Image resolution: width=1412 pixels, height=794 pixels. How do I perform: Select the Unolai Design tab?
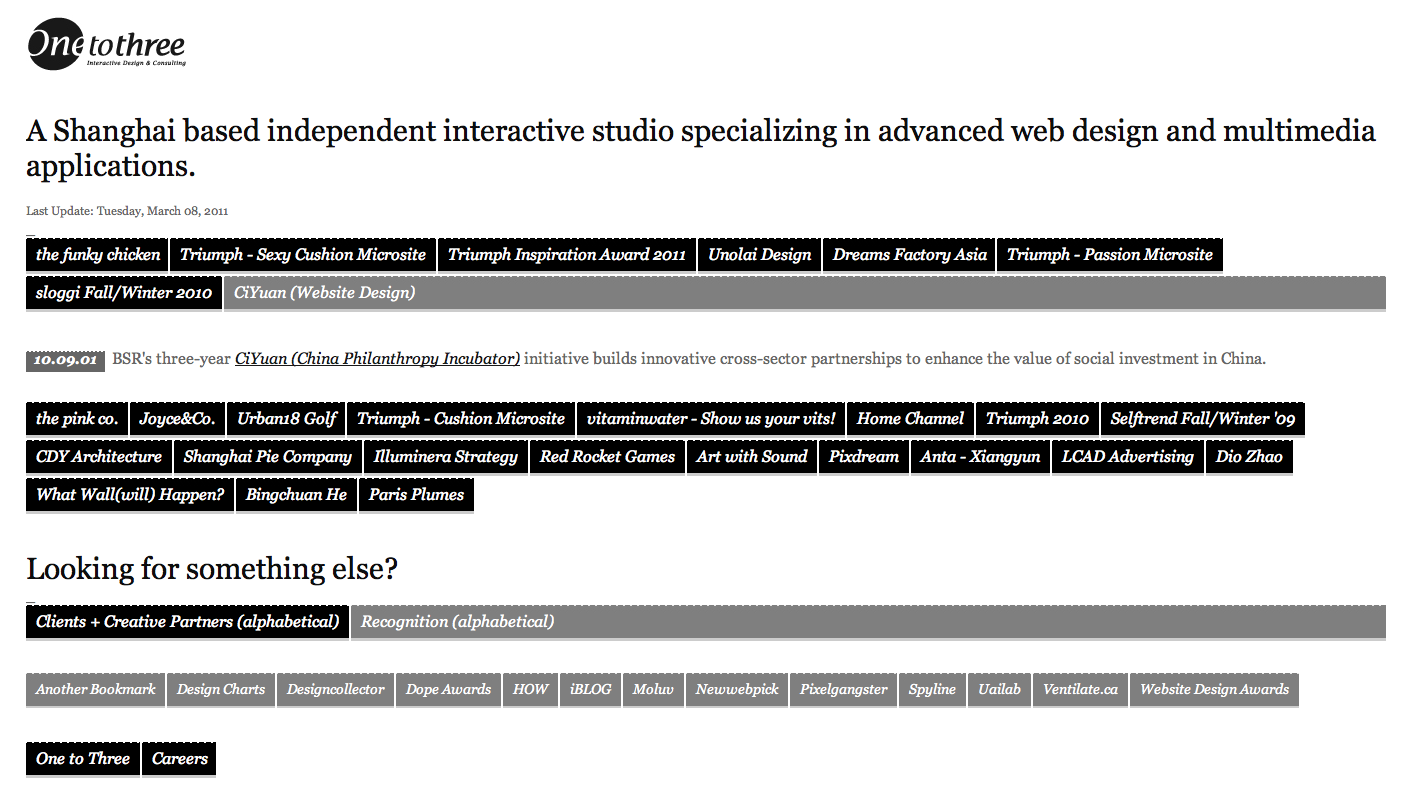tap(760, 254)
